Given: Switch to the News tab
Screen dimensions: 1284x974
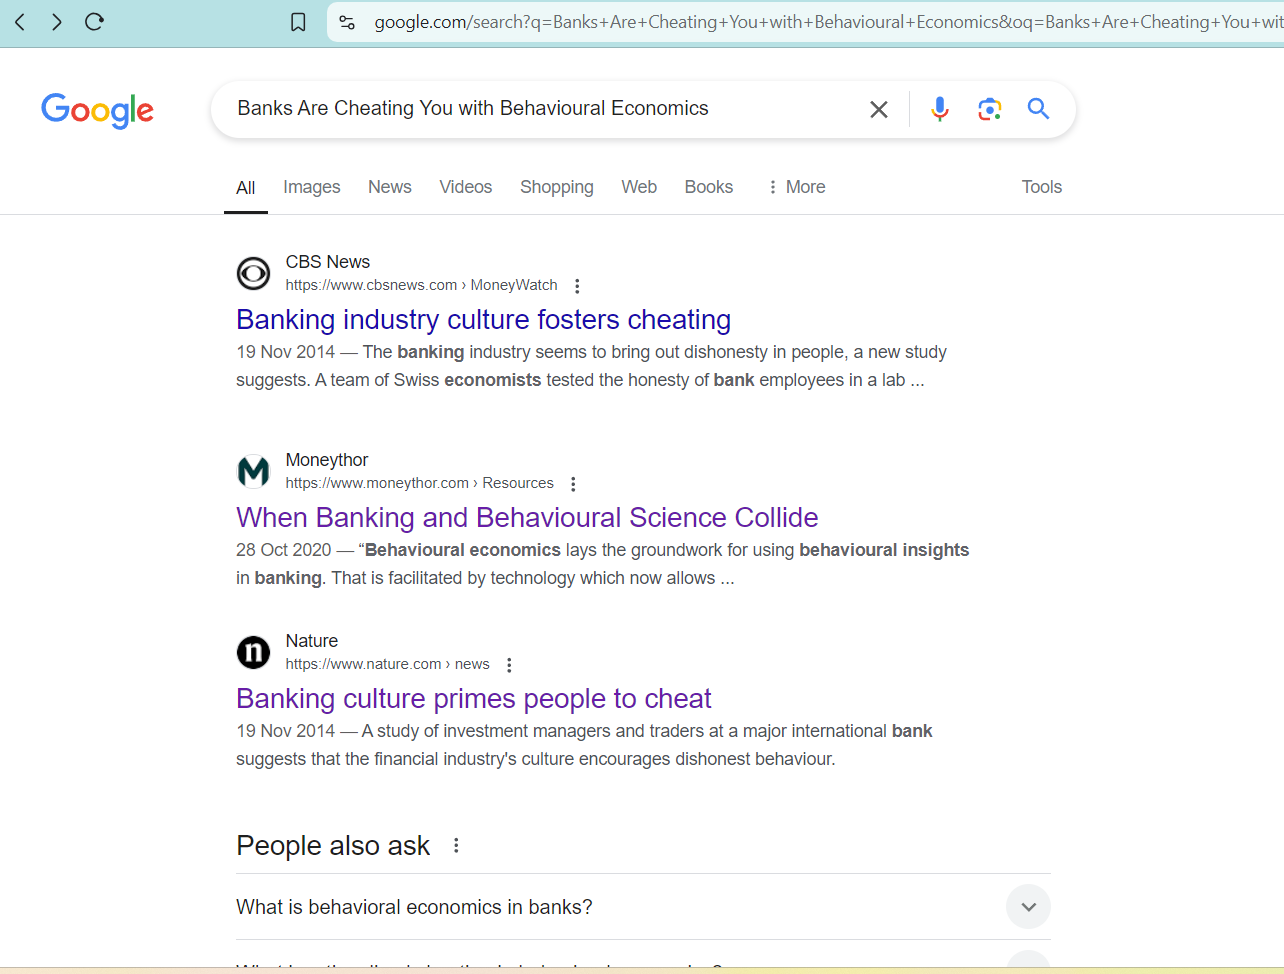Looking at the screenshot, I should click(x=390, y=187).
